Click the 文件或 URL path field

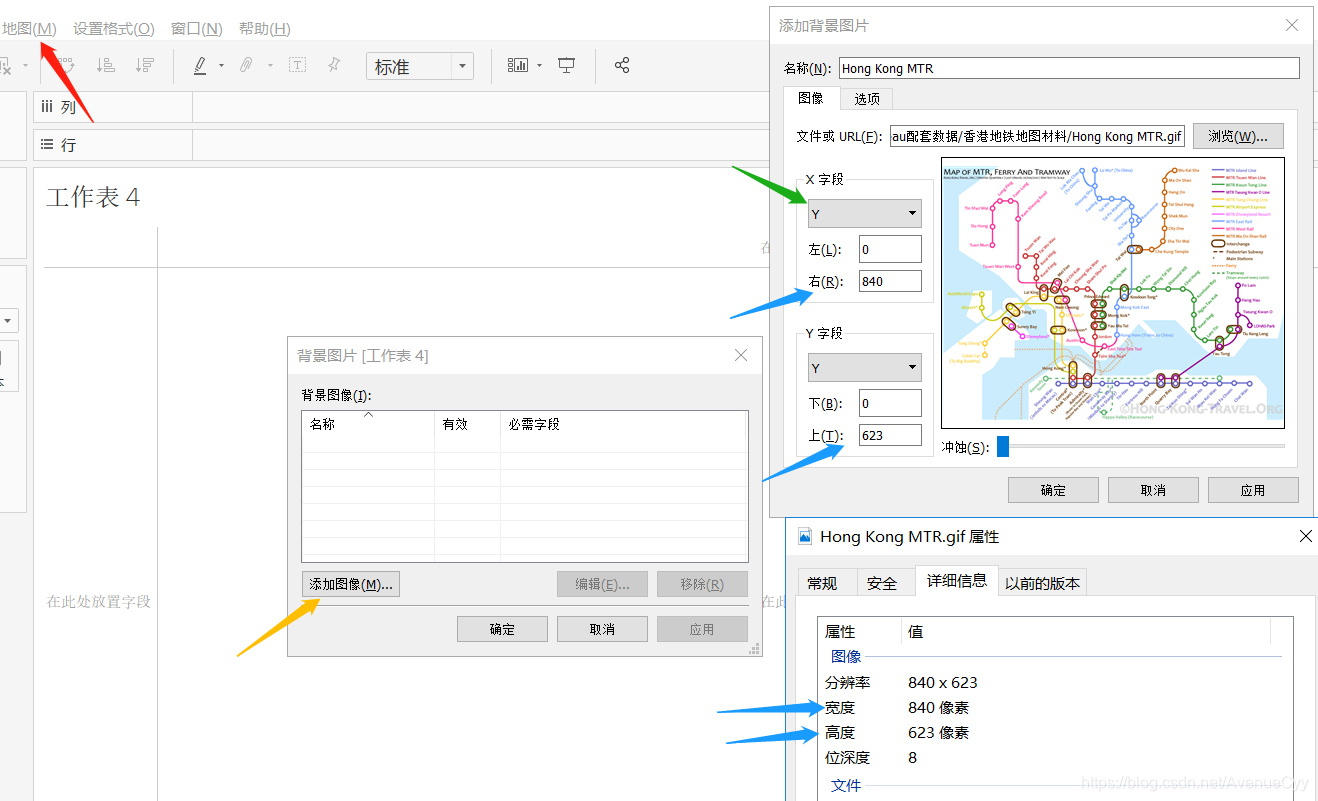[1037, 136]
